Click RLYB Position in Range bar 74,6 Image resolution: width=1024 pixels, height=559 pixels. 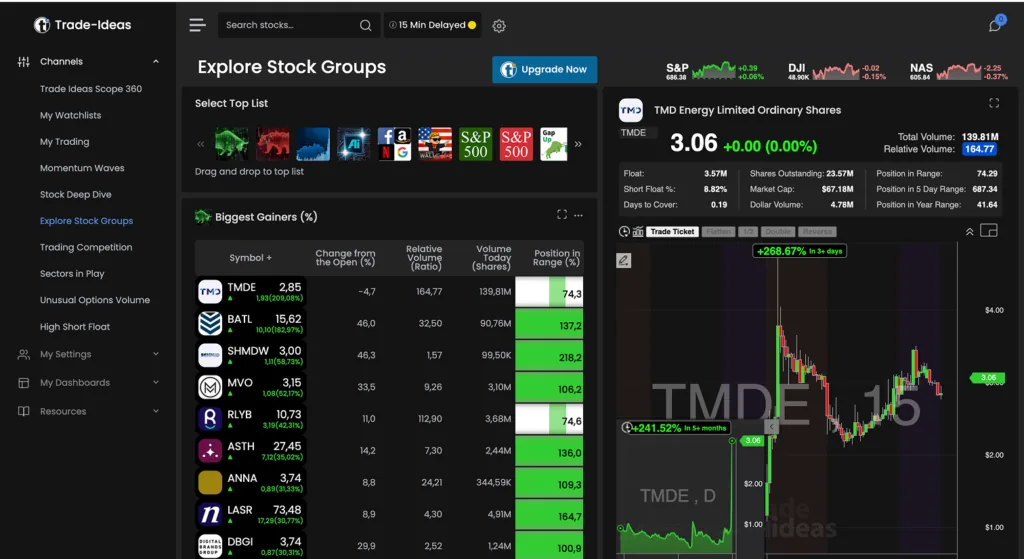point(549,419)
